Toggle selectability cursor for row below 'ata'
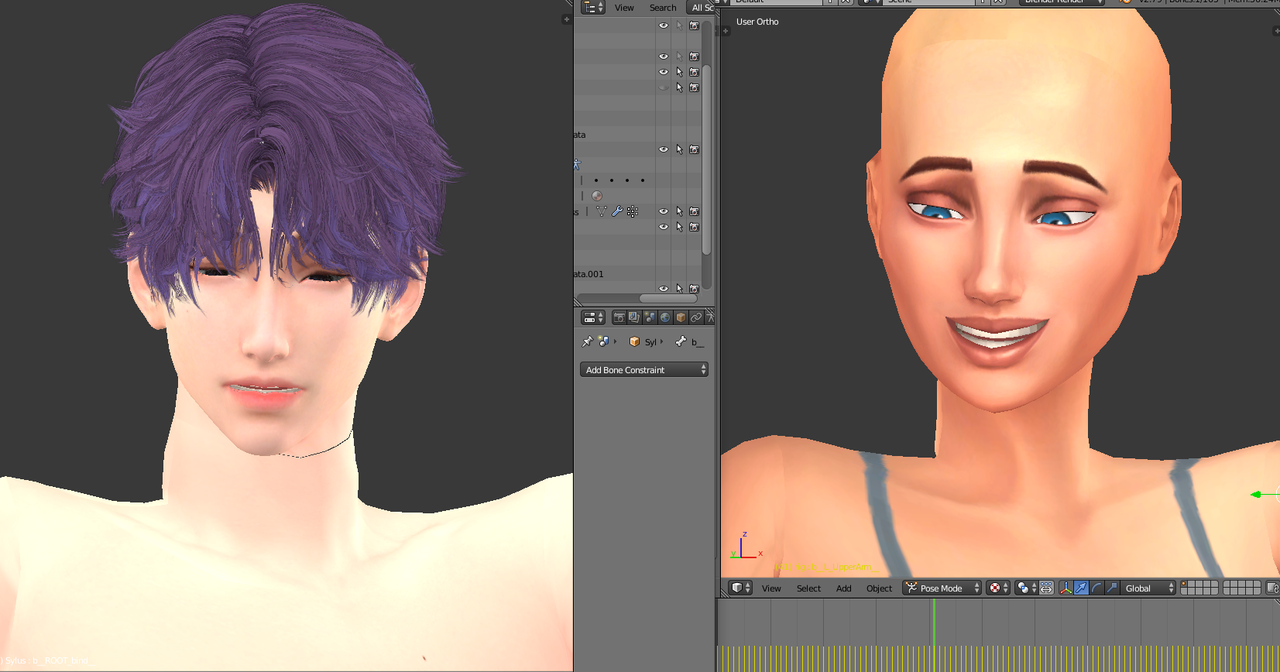 pos(679,150)
